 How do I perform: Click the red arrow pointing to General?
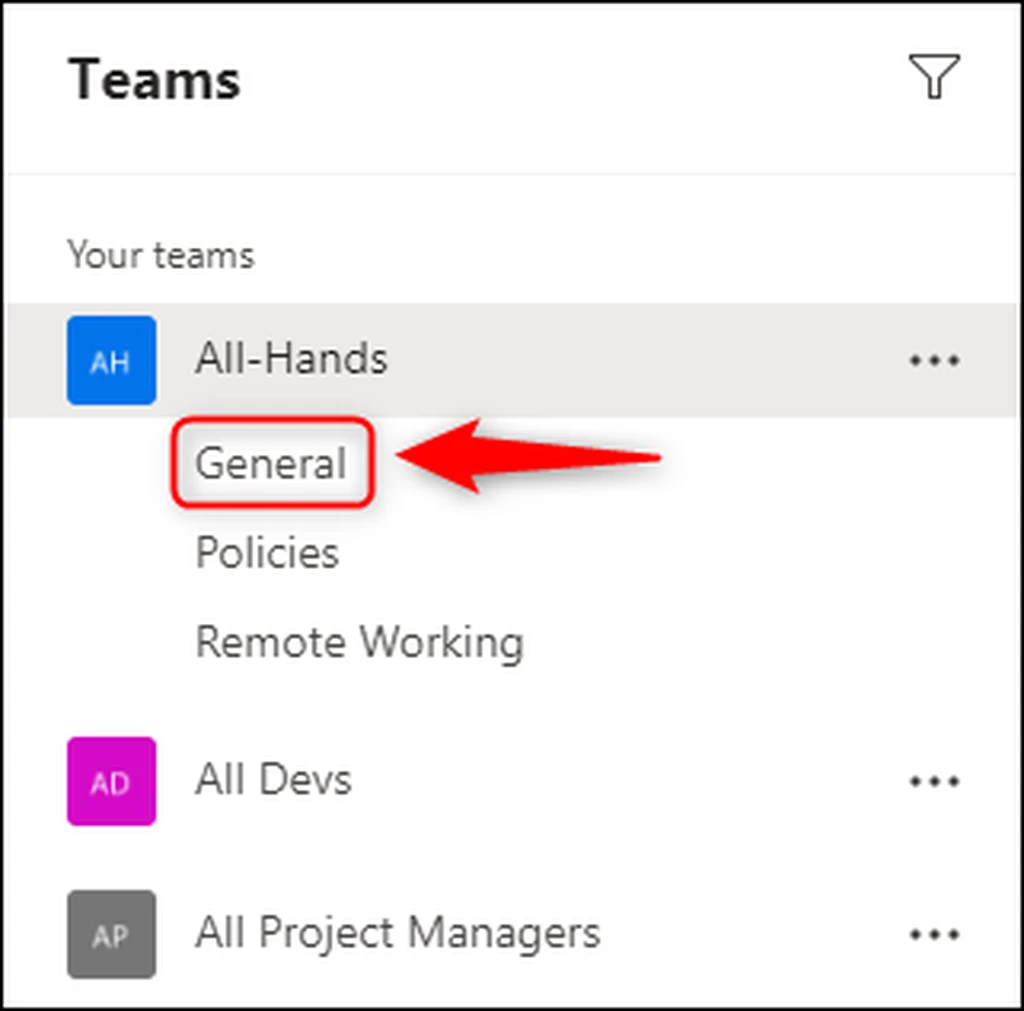(529, 456)
